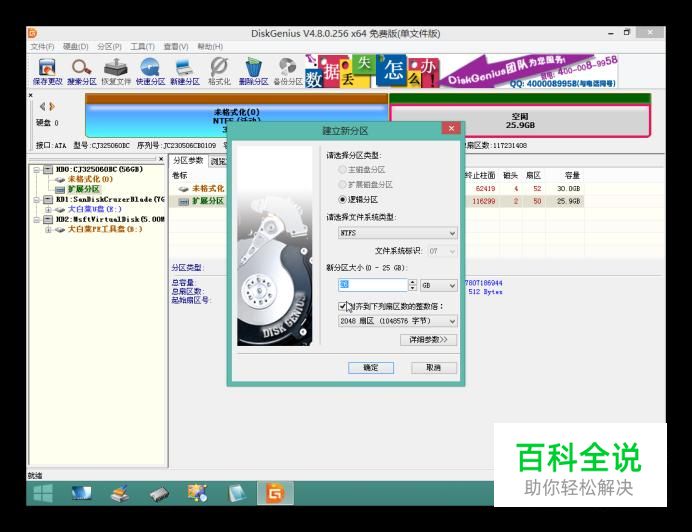Click the 确定 confirm button
Image resolution: width=692 pixels, height=532 pixels.
371,368
